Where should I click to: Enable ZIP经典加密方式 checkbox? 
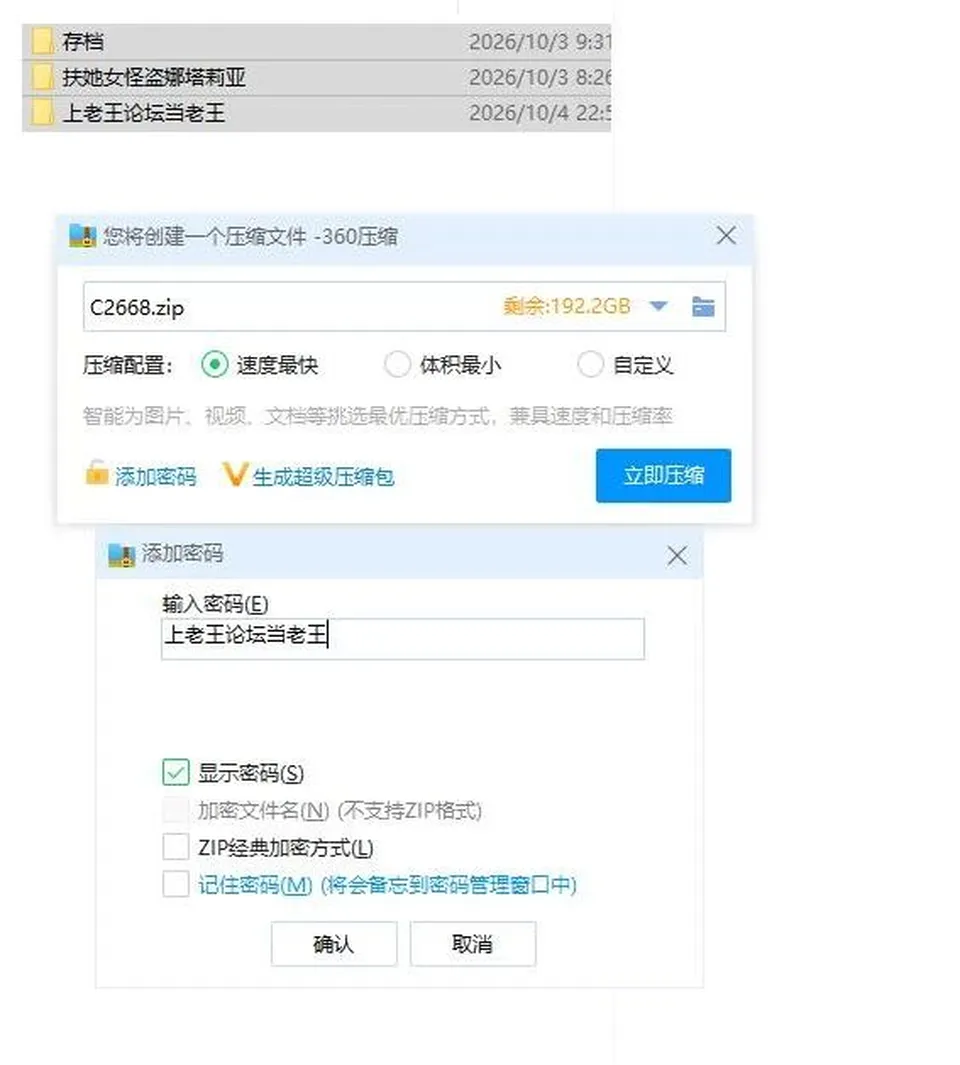[176, 847]
